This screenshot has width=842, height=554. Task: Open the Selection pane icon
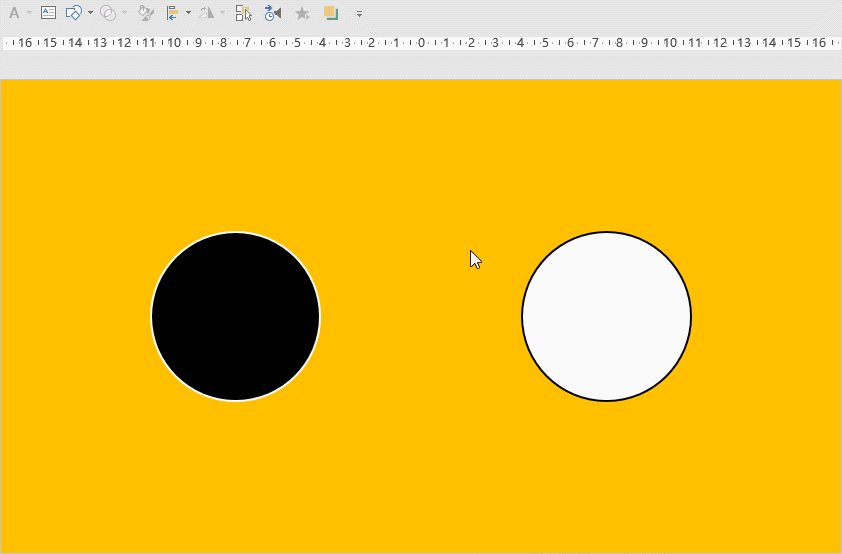coord(243,13)
